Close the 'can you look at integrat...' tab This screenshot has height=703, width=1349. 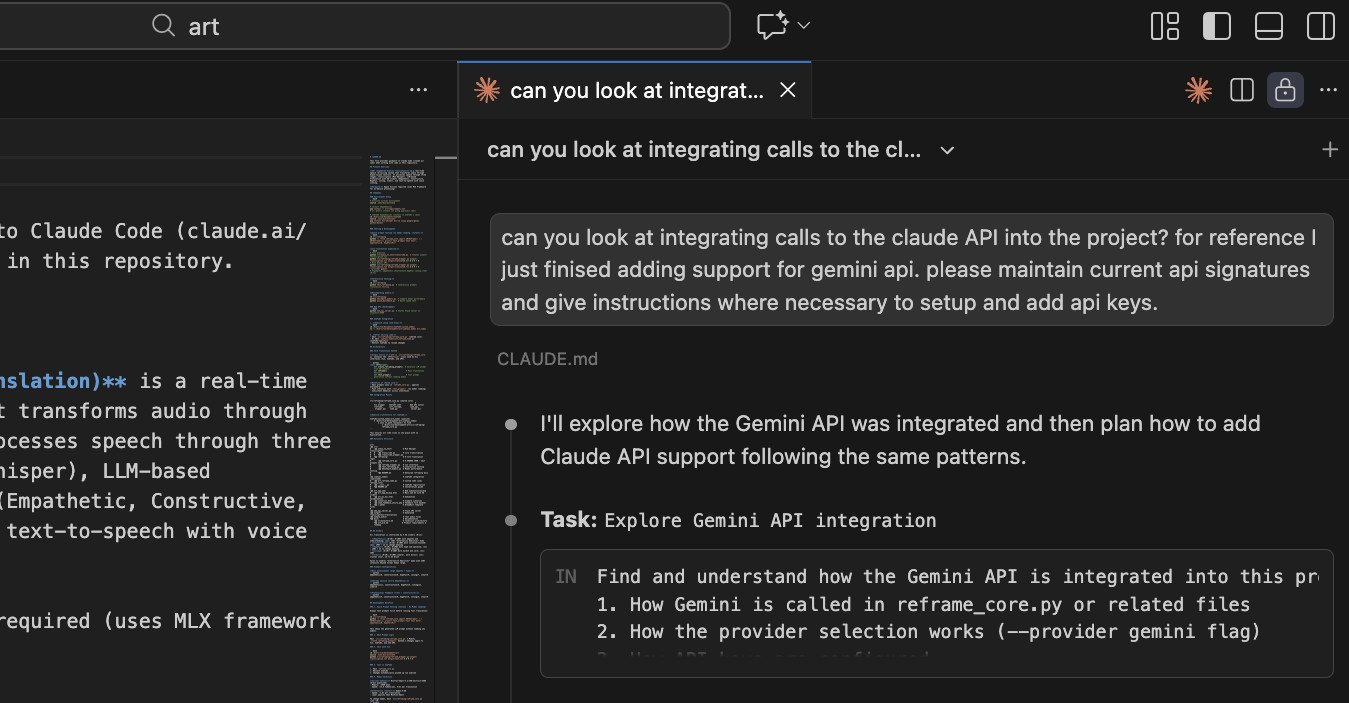pos(787,91)
